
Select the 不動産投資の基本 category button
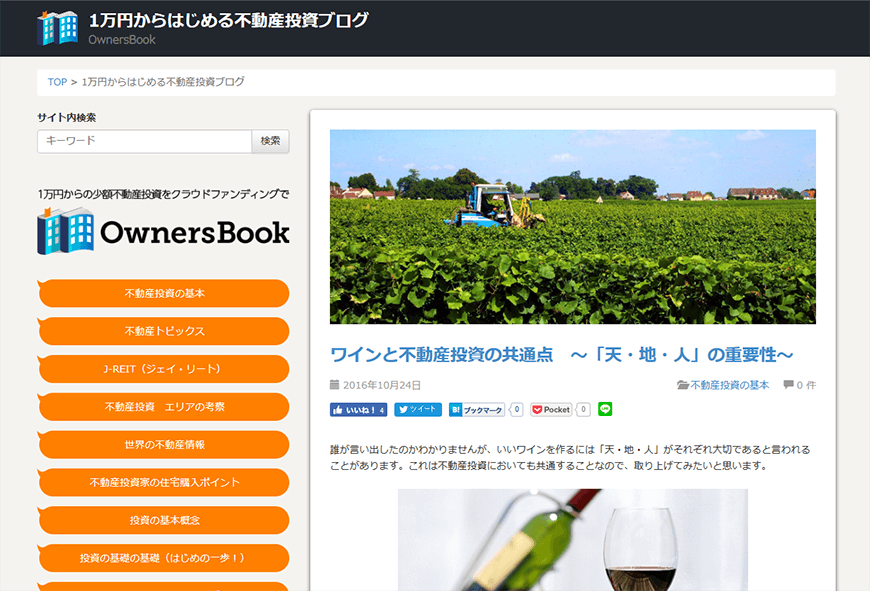(164, 293)
